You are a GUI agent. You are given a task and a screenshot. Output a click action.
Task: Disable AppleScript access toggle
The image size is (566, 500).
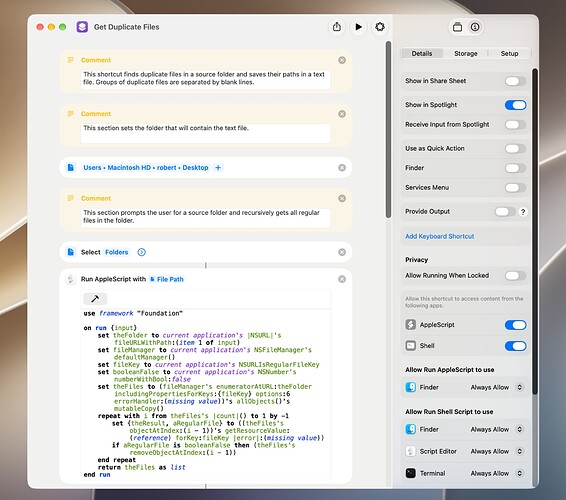tap(515, 325)
